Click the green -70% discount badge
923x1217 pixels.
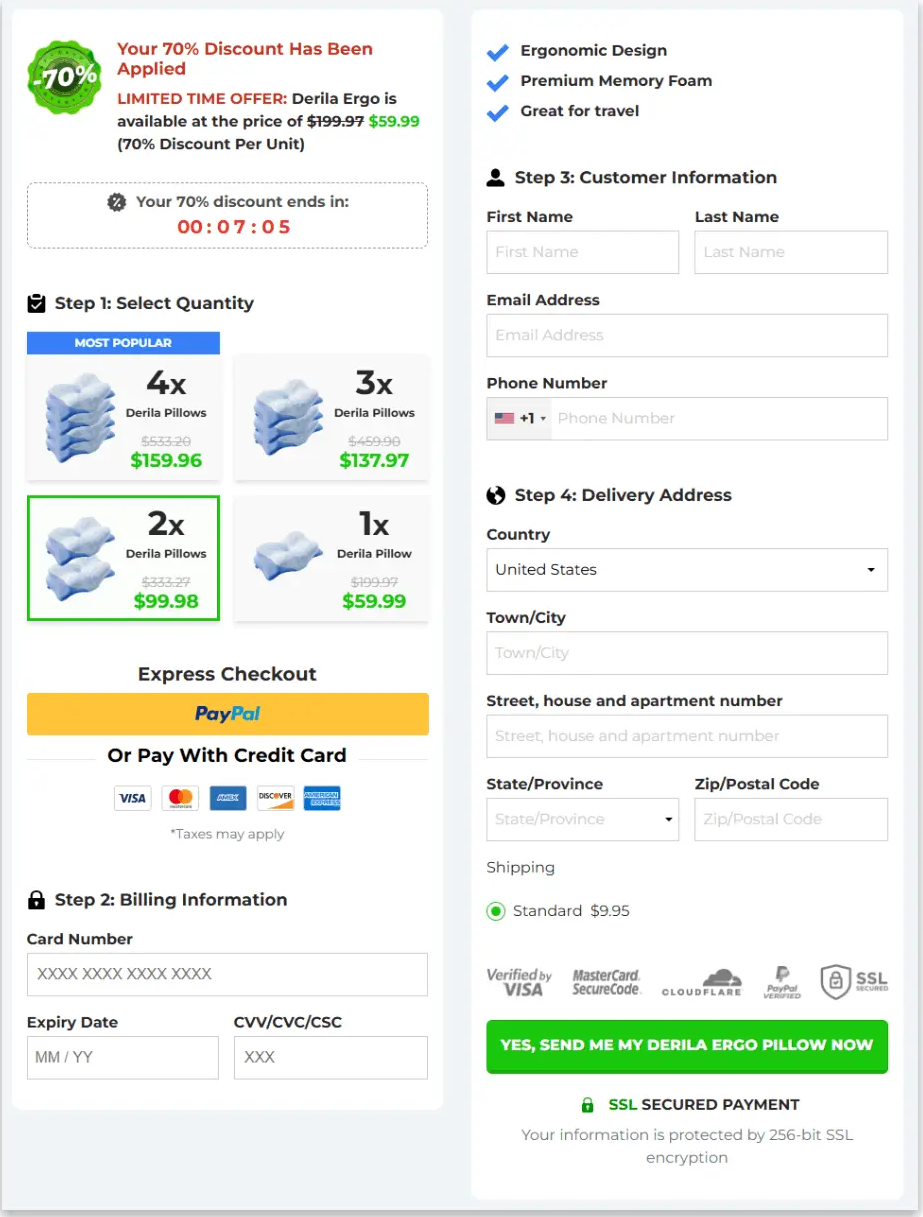65,76
